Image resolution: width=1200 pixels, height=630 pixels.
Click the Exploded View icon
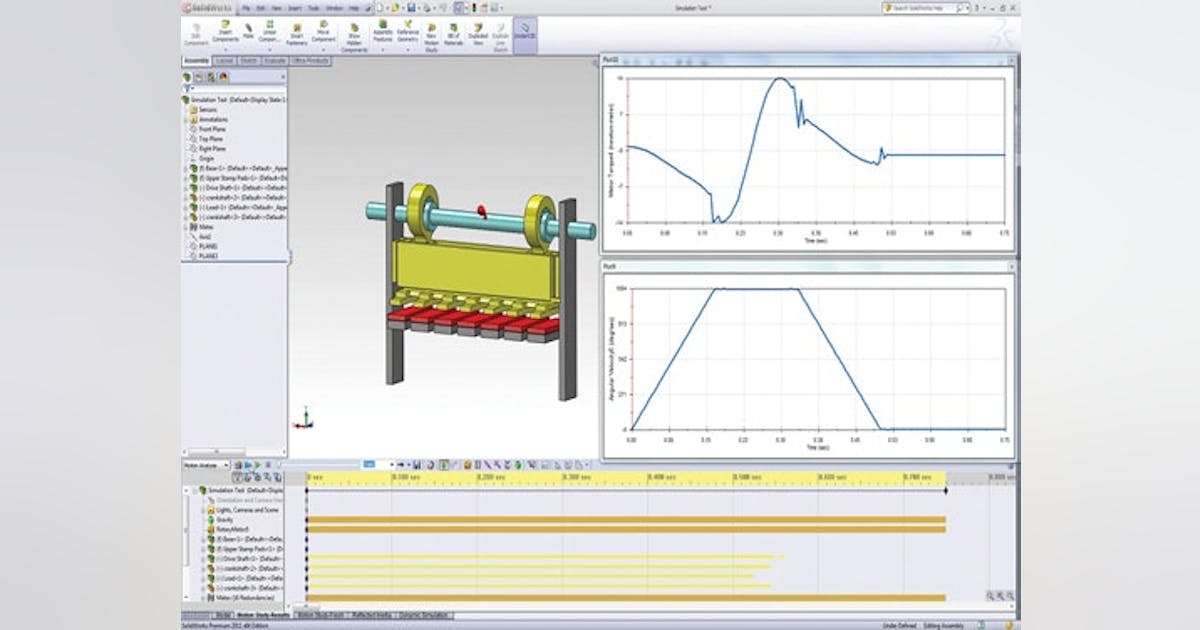click(x=476, y=30)
